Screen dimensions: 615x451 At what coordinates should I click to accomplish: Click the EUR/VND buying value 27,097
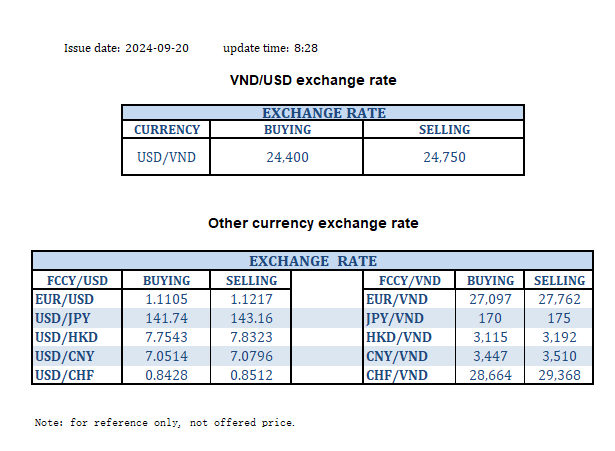click(490, 299)
